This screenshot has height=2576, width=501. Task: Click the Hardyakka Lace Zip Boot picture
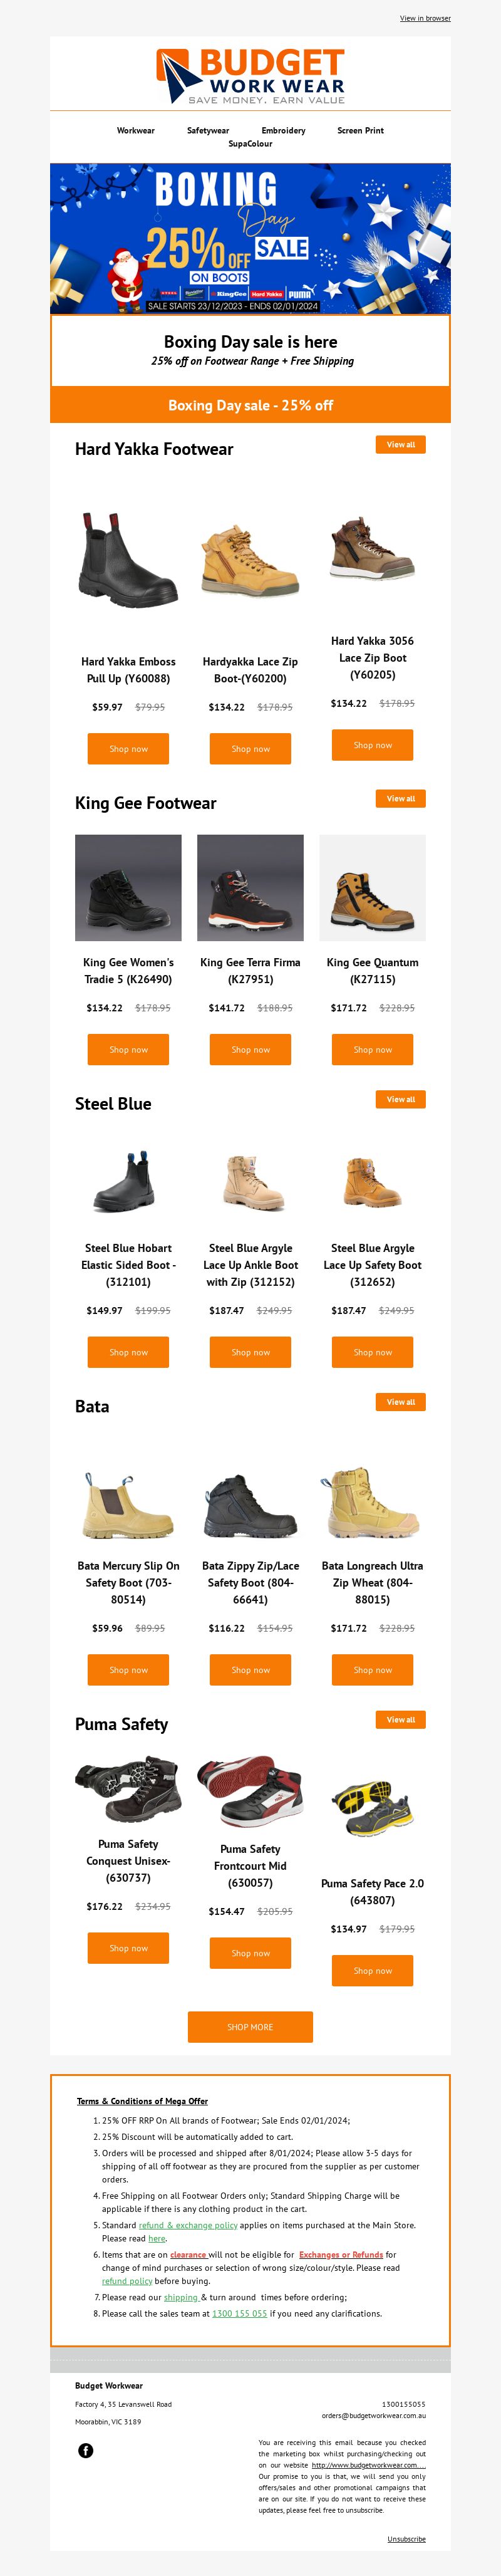250,559
